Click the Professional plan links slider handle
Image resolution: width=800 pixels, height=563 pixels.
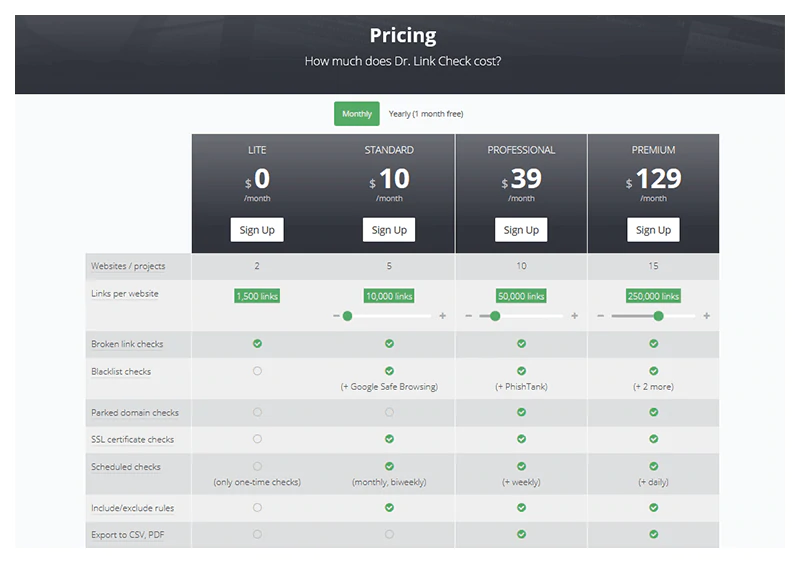click(495, 316)
